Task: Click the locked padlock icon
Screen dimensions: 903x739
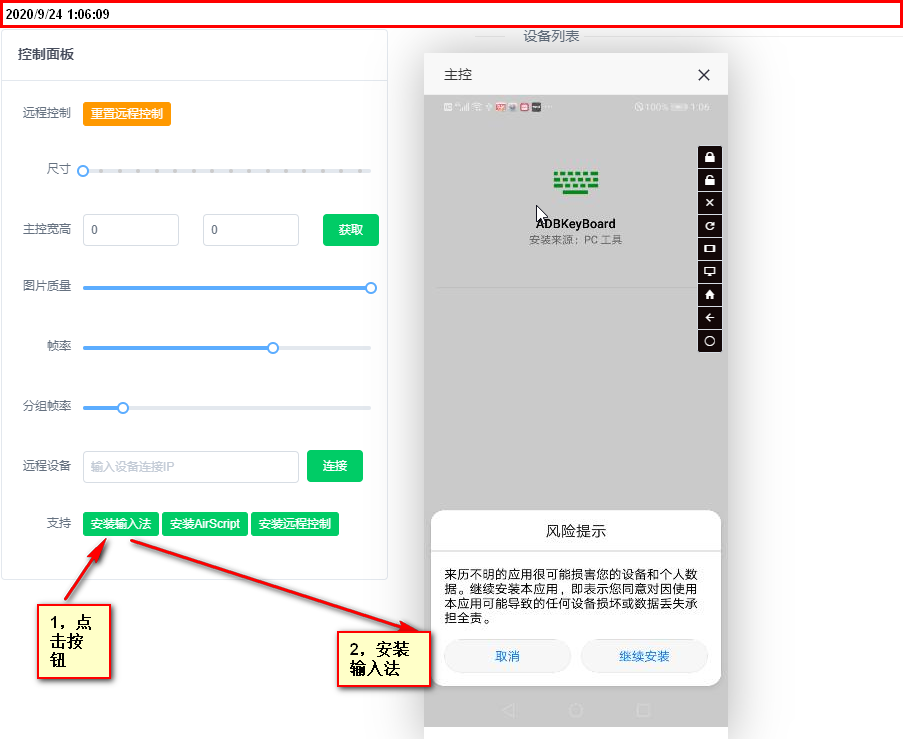Action: [710, 157]
